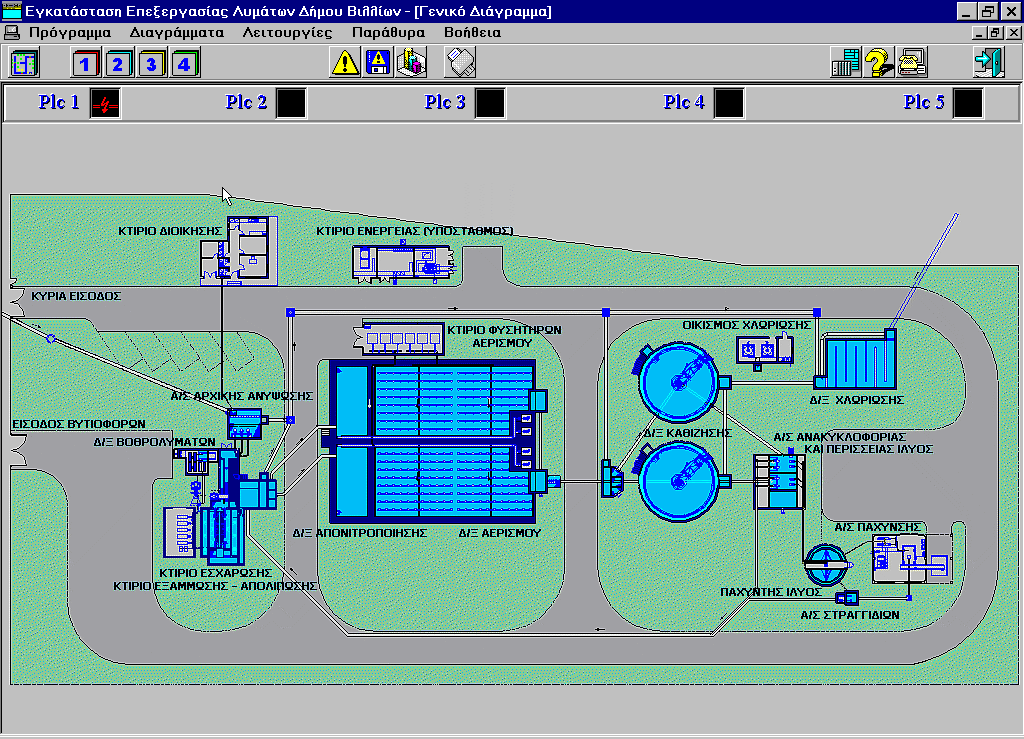The image size is (1024, 739).
Task: Open diagram page 2 from toolbar
Action: point(118,64)
